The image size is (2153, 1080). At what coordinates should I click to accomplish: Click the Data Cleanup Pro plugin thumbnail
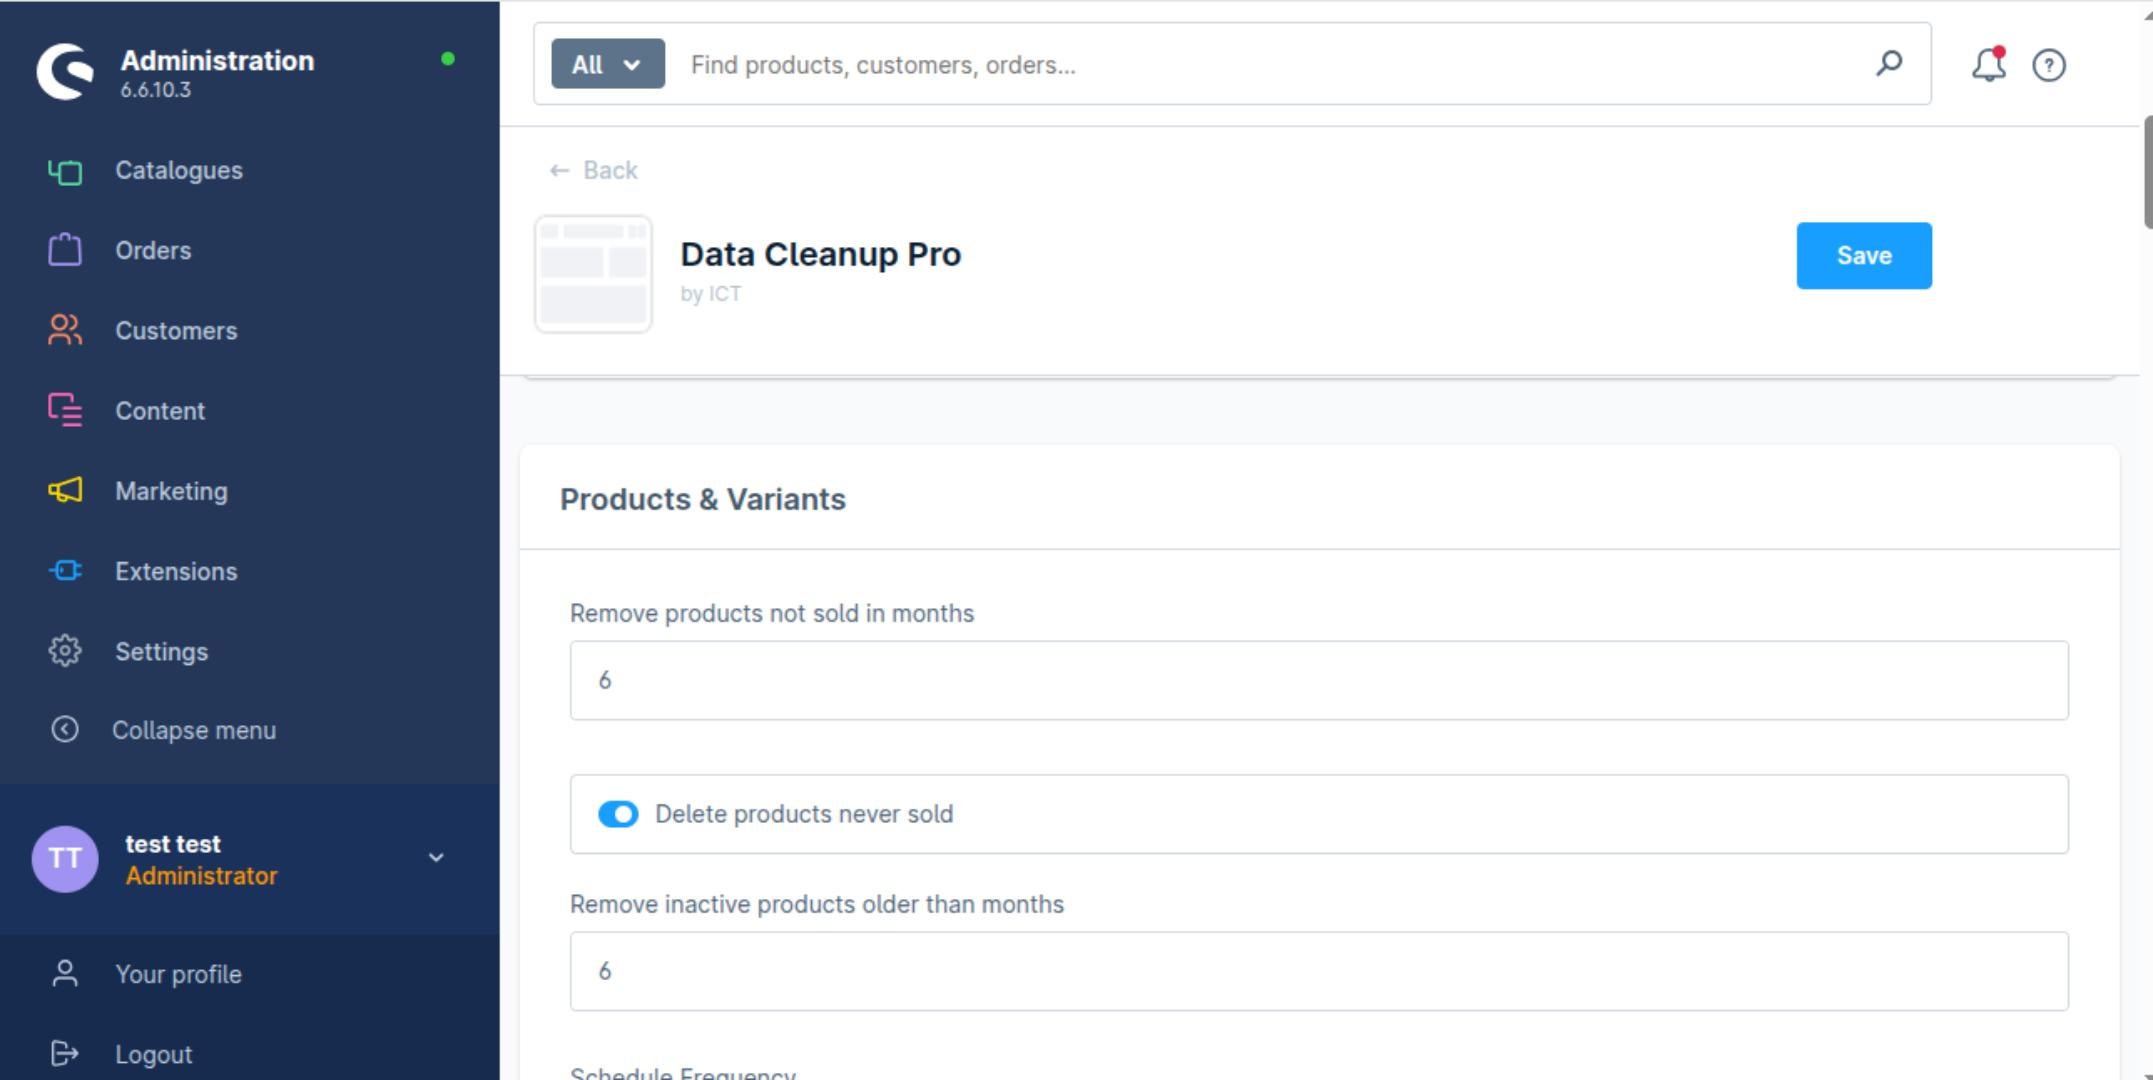click(593, 274)
